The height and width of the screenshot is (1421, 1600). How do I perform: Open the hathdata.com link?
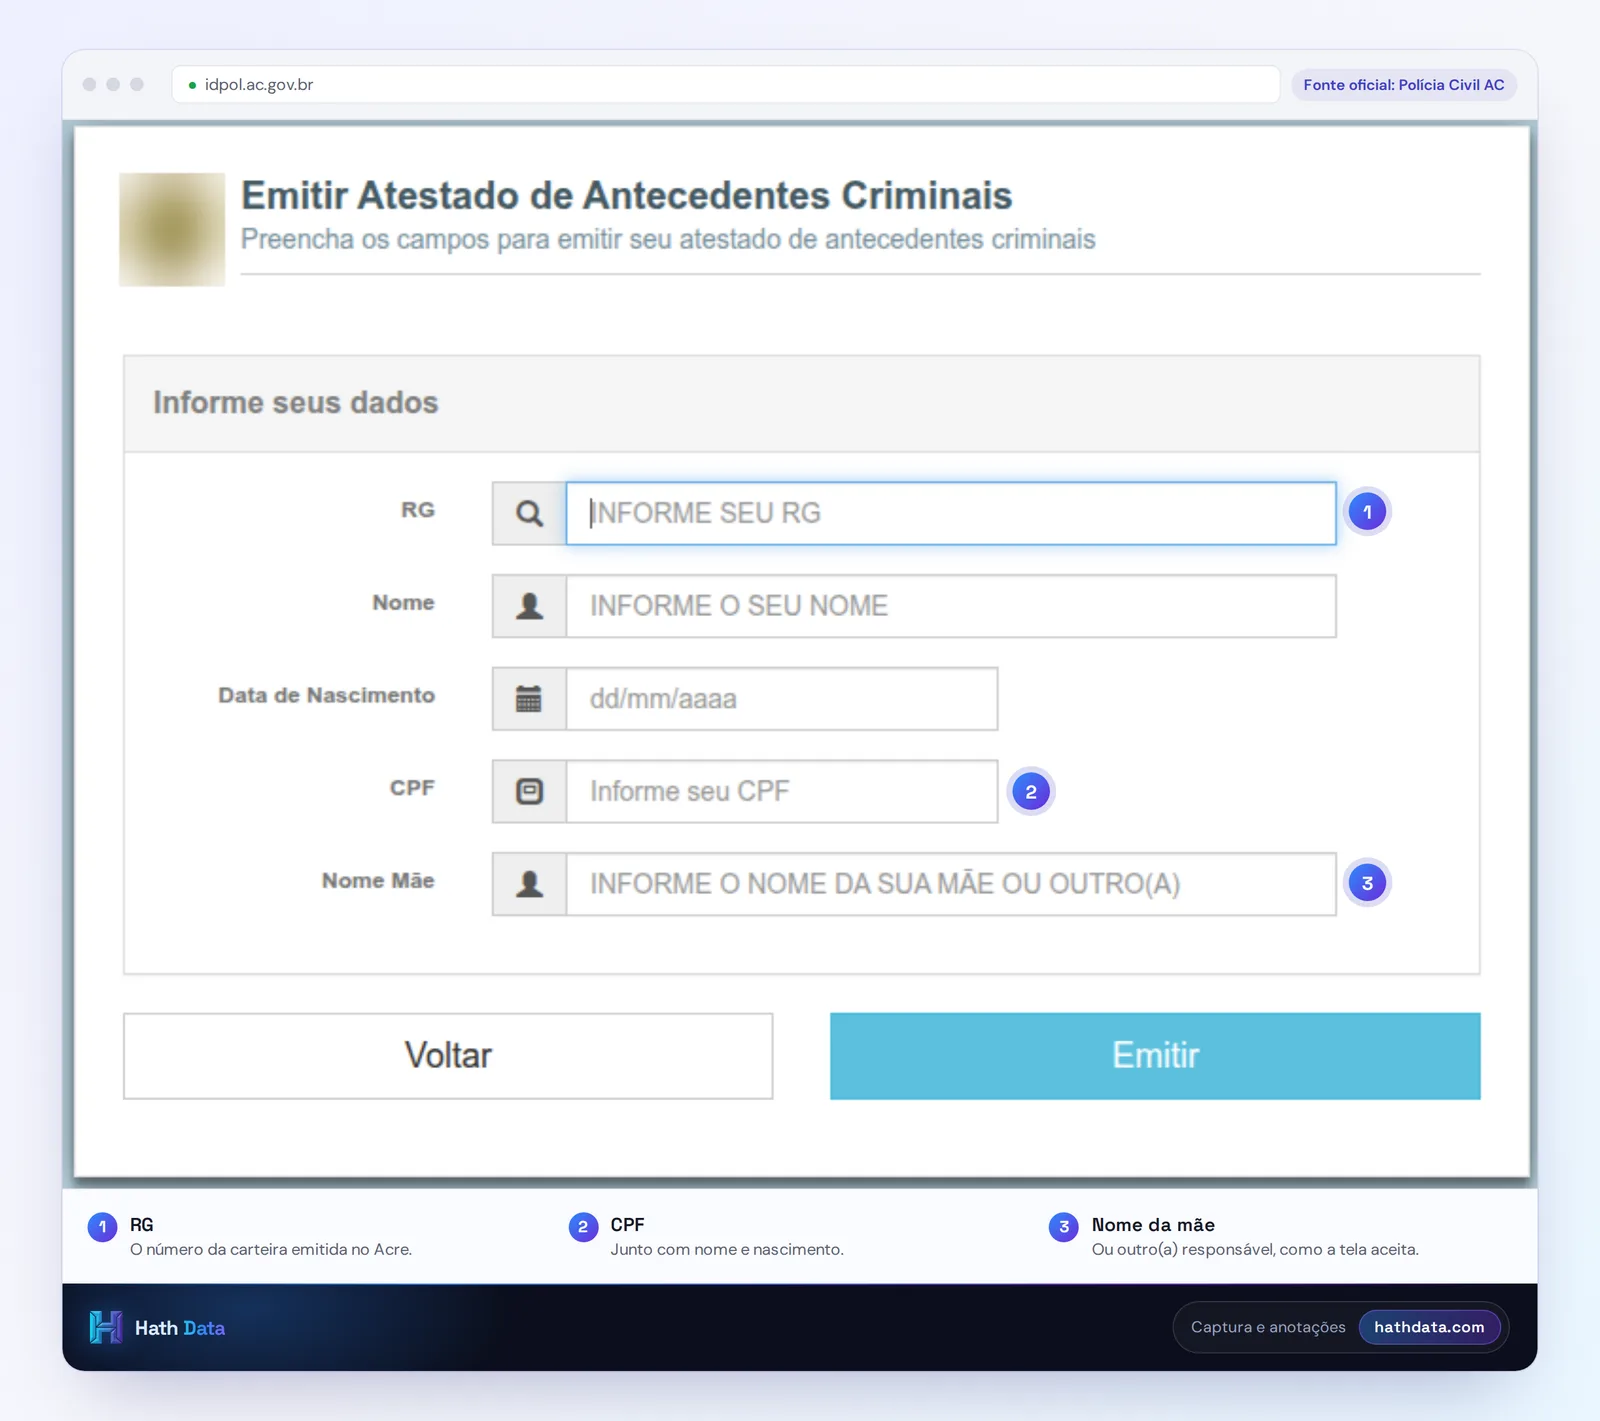click(x=1429, y=1327)
